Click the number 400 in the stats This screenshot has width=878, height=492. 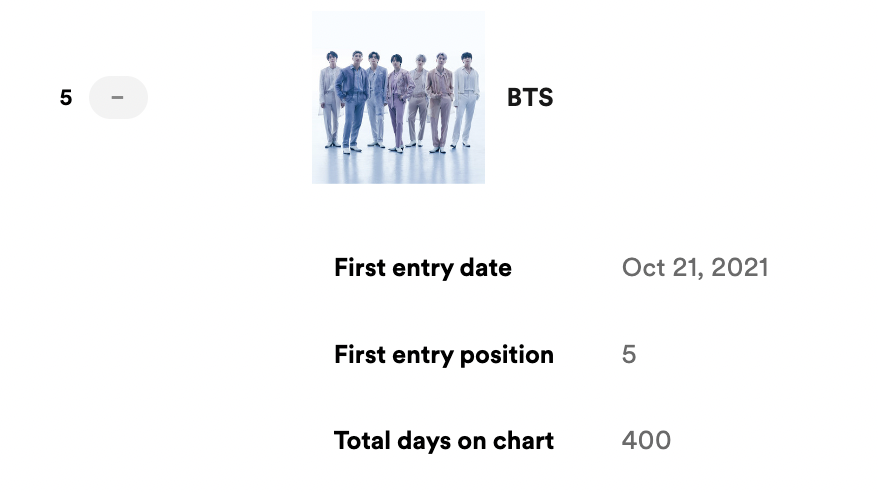(x=646, y=441)
